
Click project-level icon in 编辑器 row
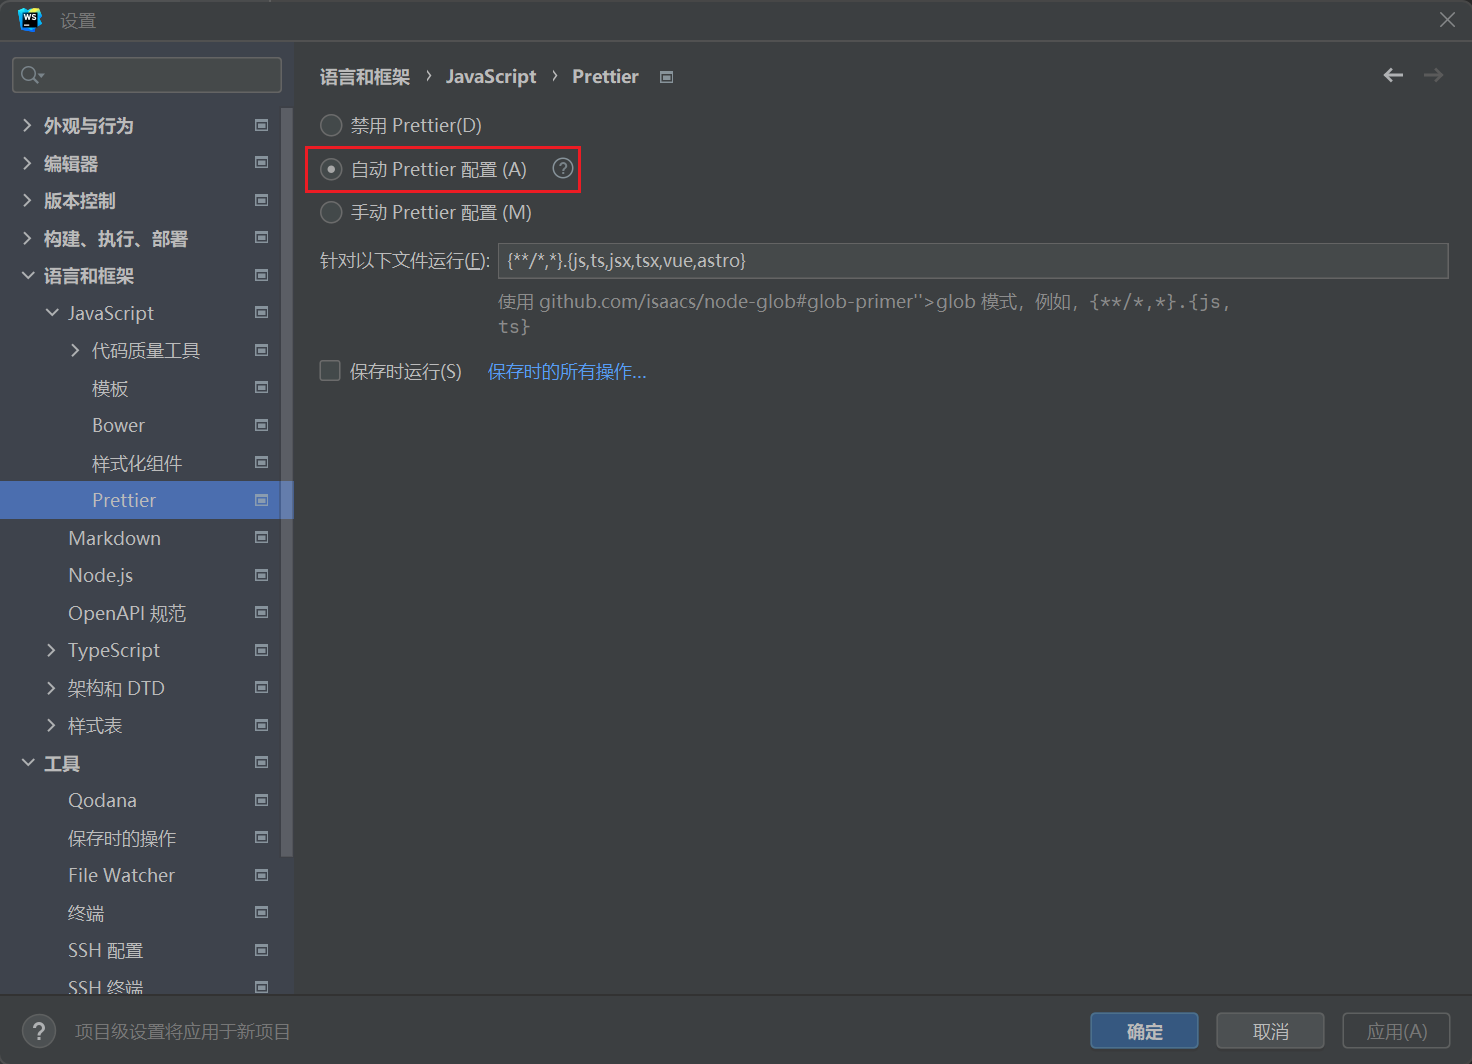click(262, 162)
